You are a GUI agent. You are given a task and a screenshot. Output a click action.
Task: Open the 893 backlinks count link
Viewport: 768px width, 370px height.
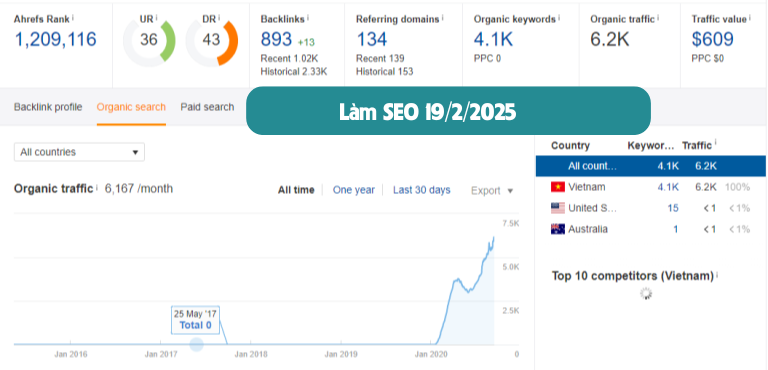[276, 39]
